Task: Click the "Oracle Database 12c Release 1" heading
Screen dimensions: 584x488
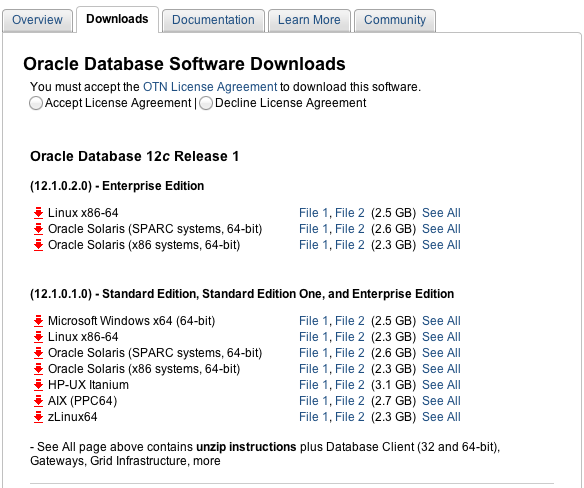Action: coord(134,156)
